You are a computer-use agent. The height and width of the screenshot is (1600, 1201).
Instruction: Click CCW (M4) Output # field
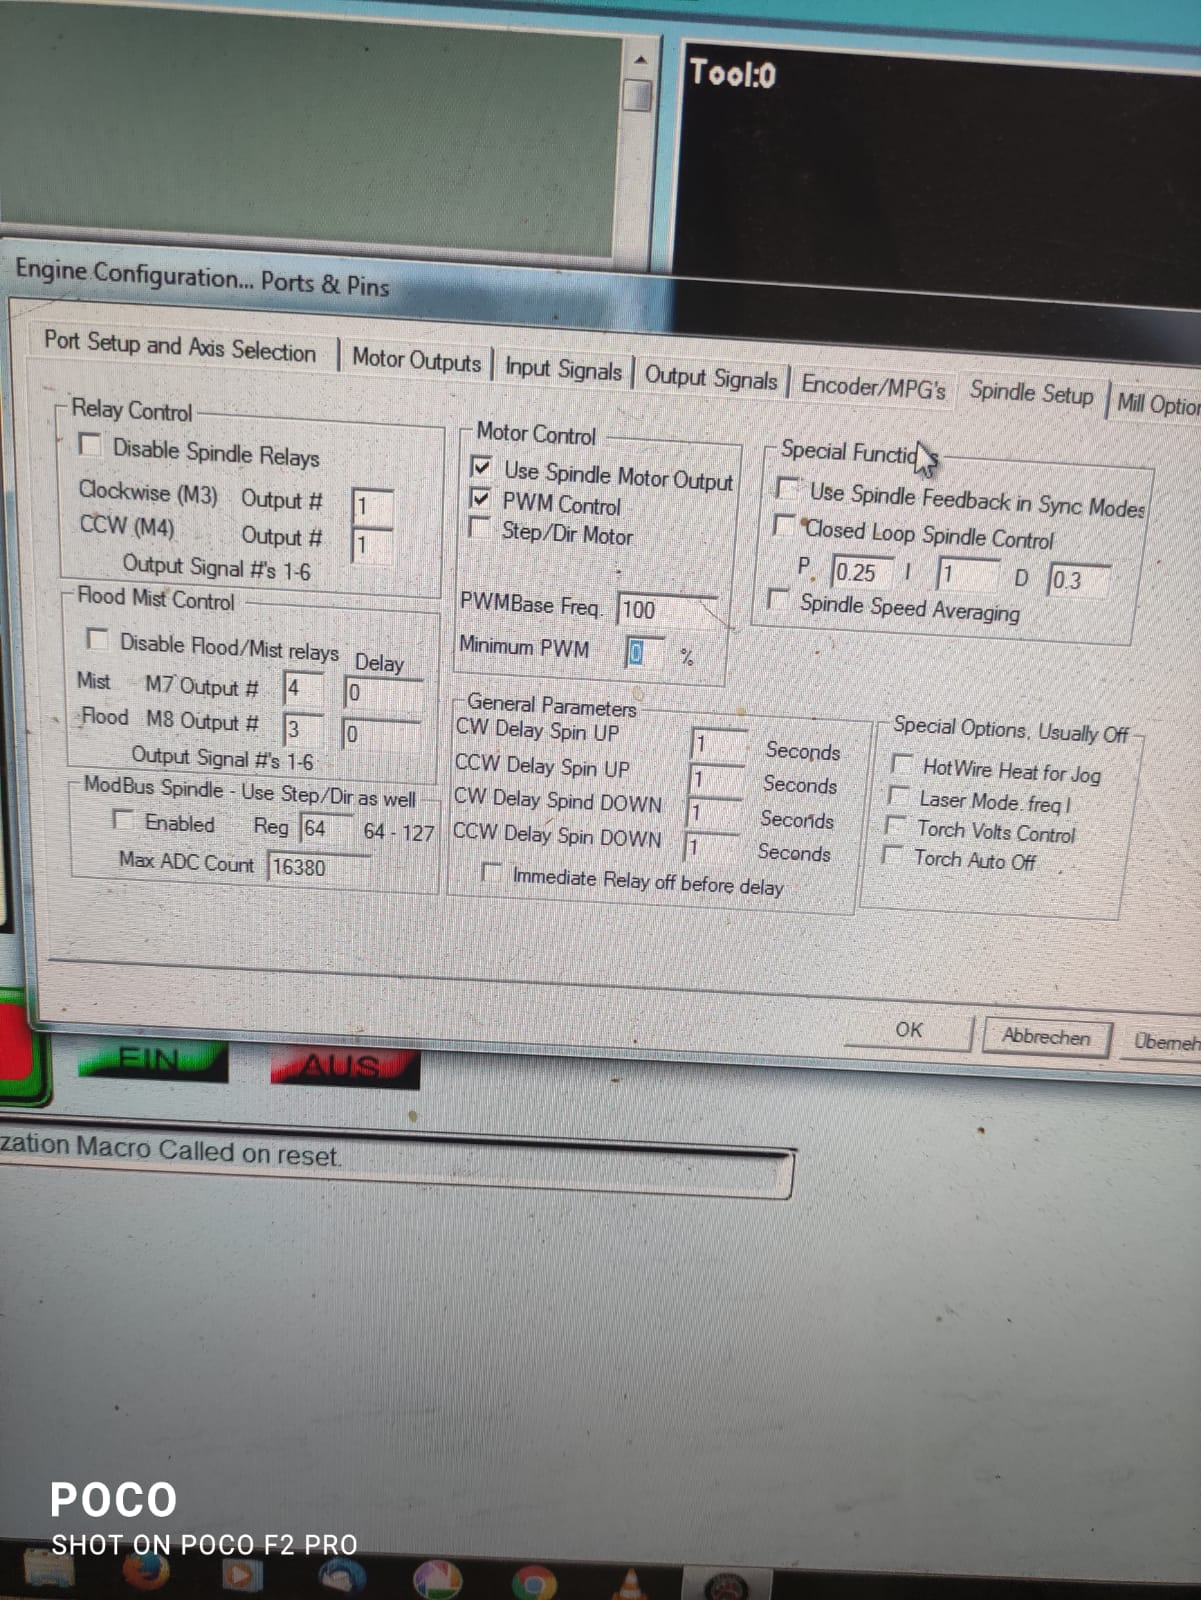(x=372, y=545)
